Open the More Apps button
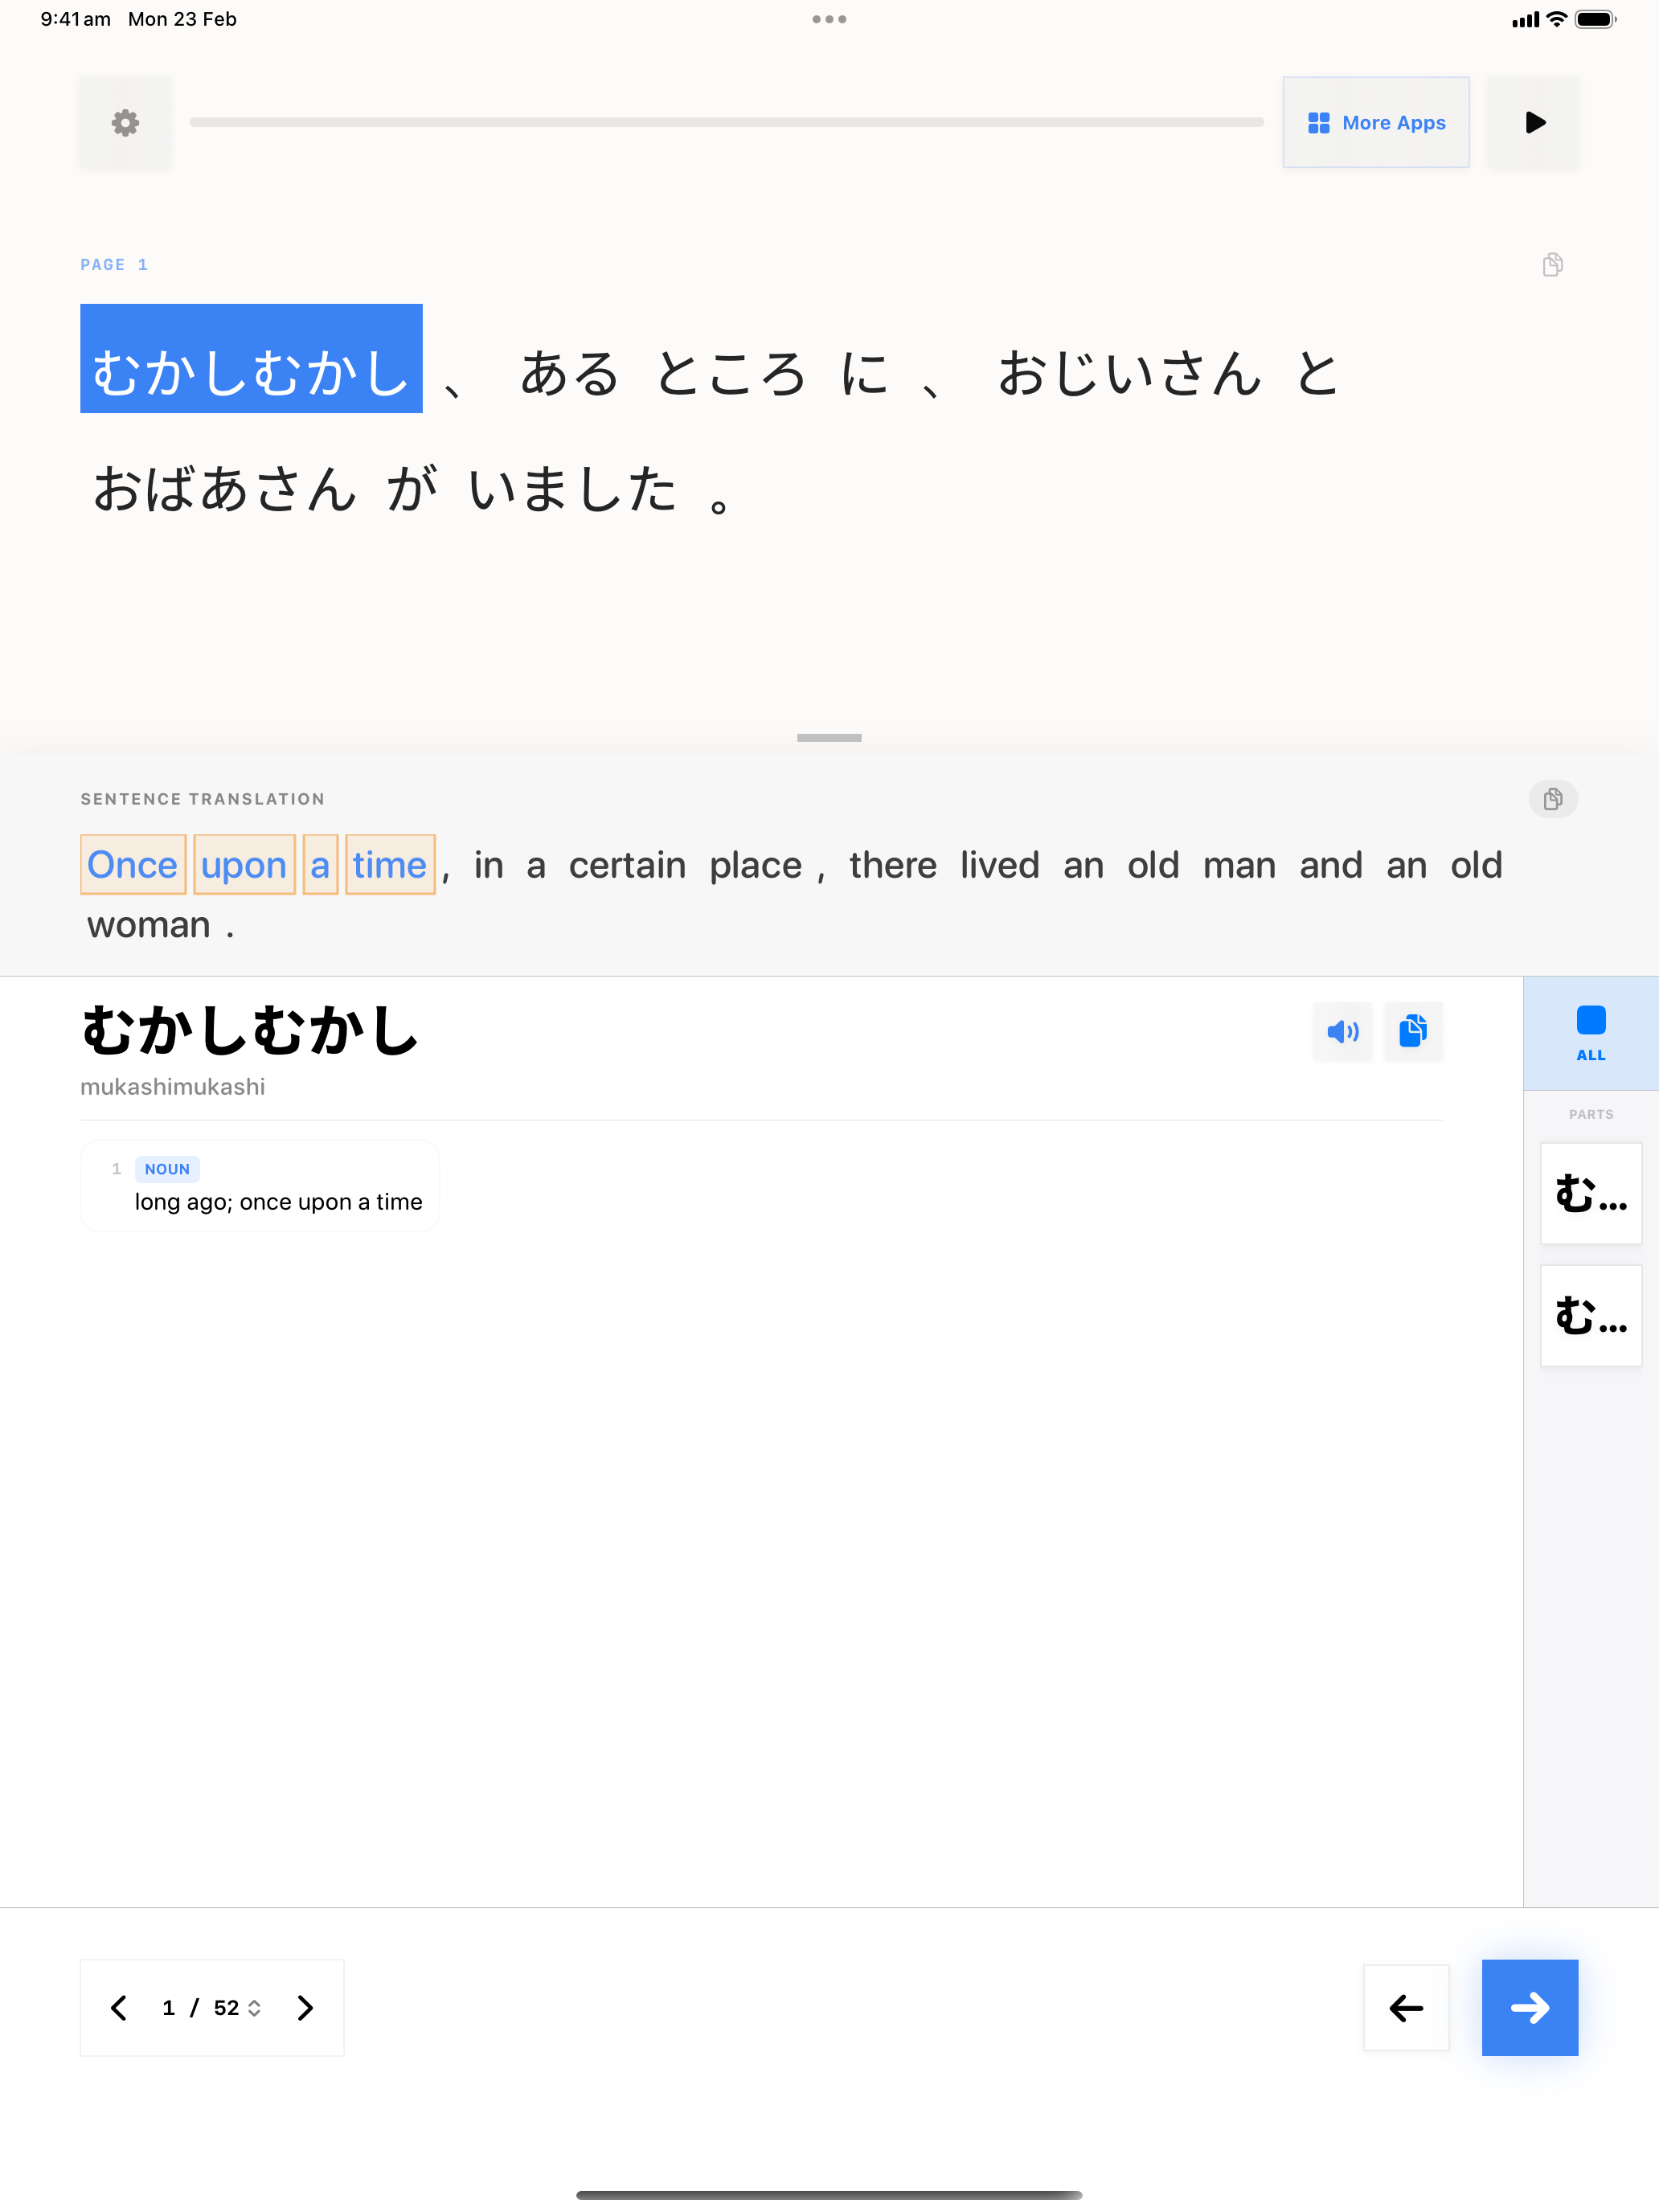 tap(1375, 123)
